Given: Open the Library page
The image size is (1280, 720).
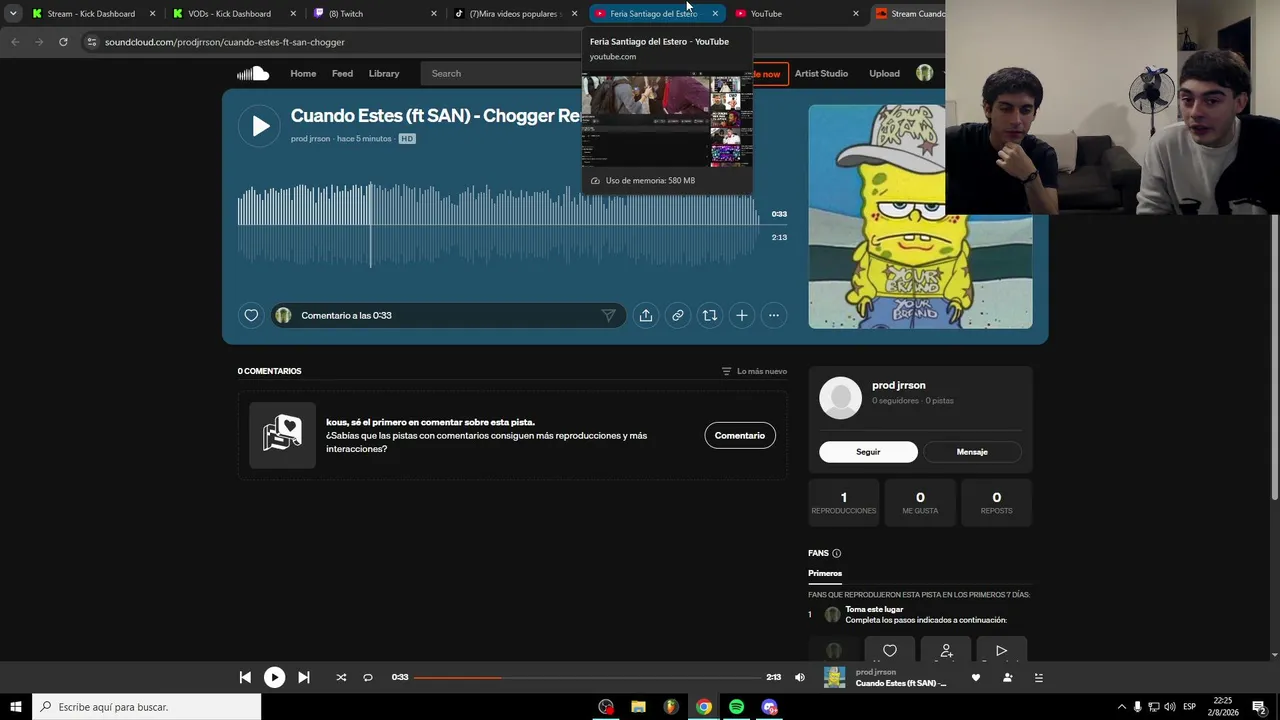Looking at the screenshot, I should pos(384,73).
